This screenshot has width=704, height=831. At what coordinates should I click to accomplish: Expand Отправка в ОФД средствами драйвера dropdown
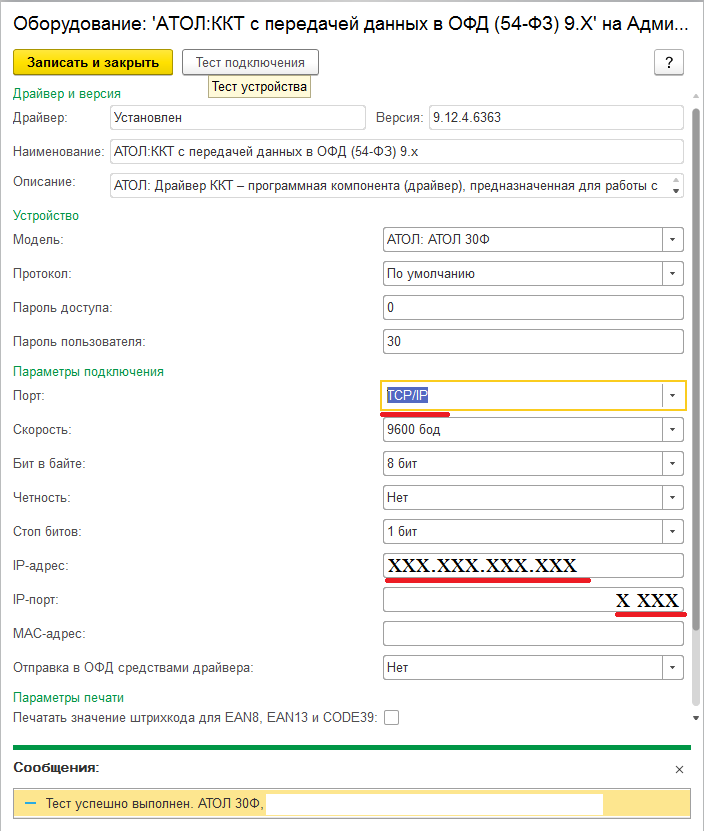tap(672, 667)
